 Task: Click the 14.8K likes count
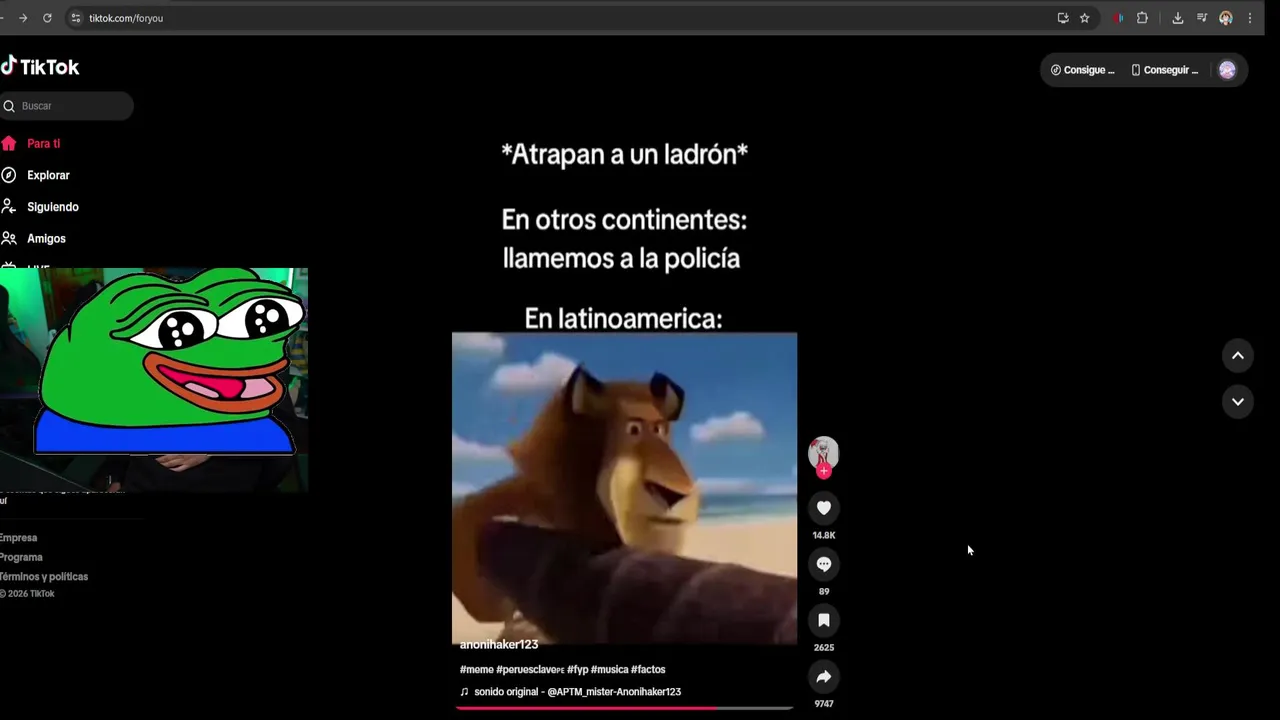[x=824, y=535]
